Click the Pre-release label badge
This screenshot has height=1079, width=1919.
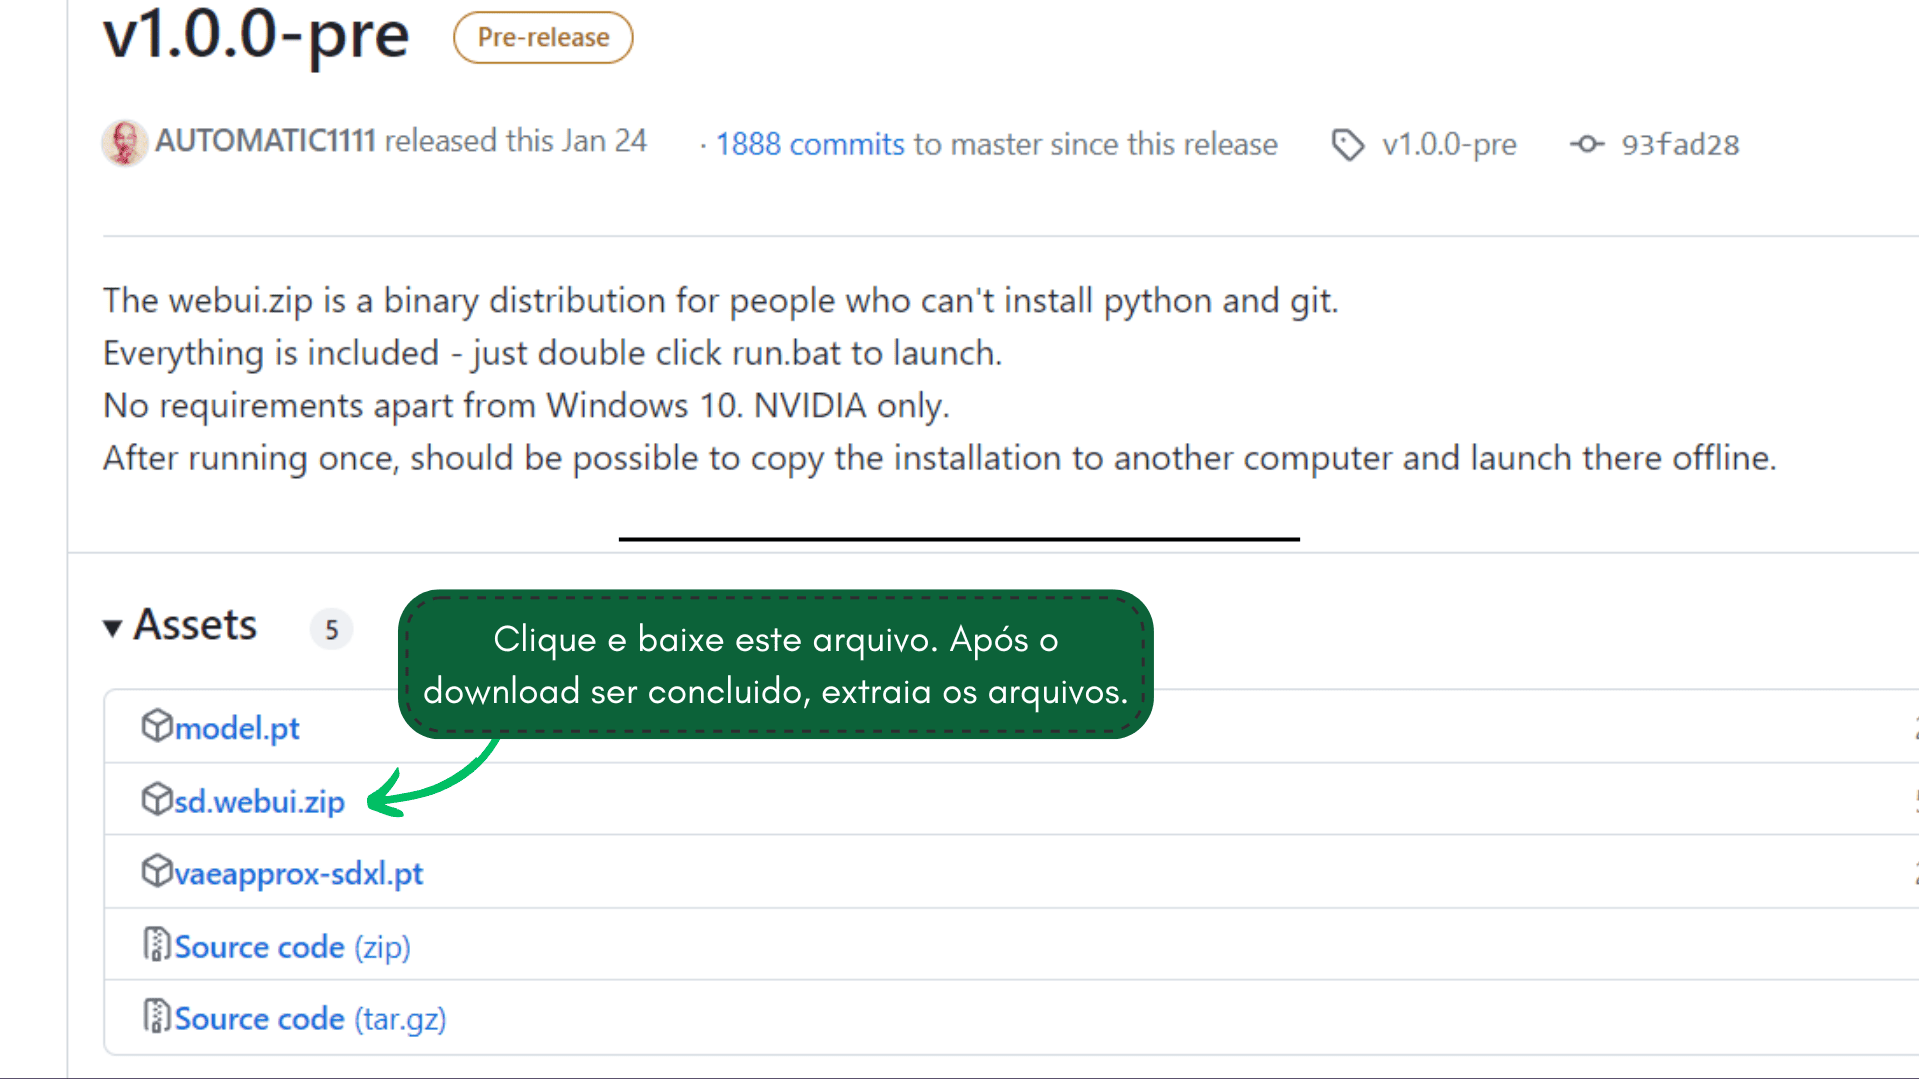[x=543, y=38]
